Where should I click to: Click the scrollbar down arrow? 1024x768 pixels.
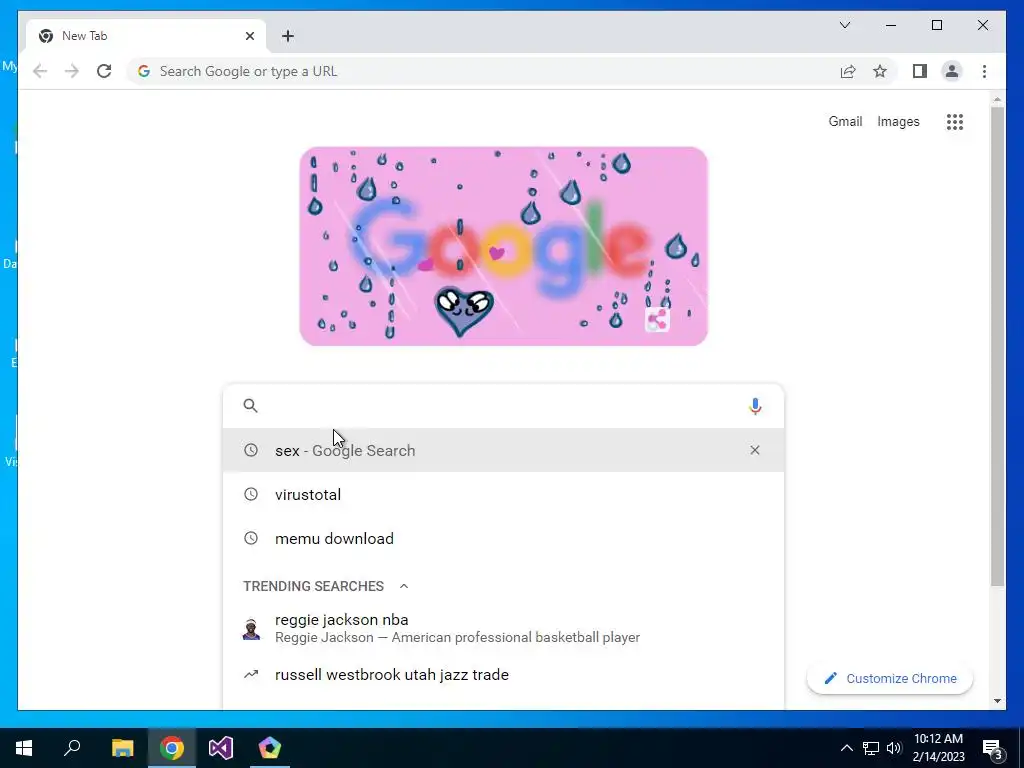coord(997,701)
